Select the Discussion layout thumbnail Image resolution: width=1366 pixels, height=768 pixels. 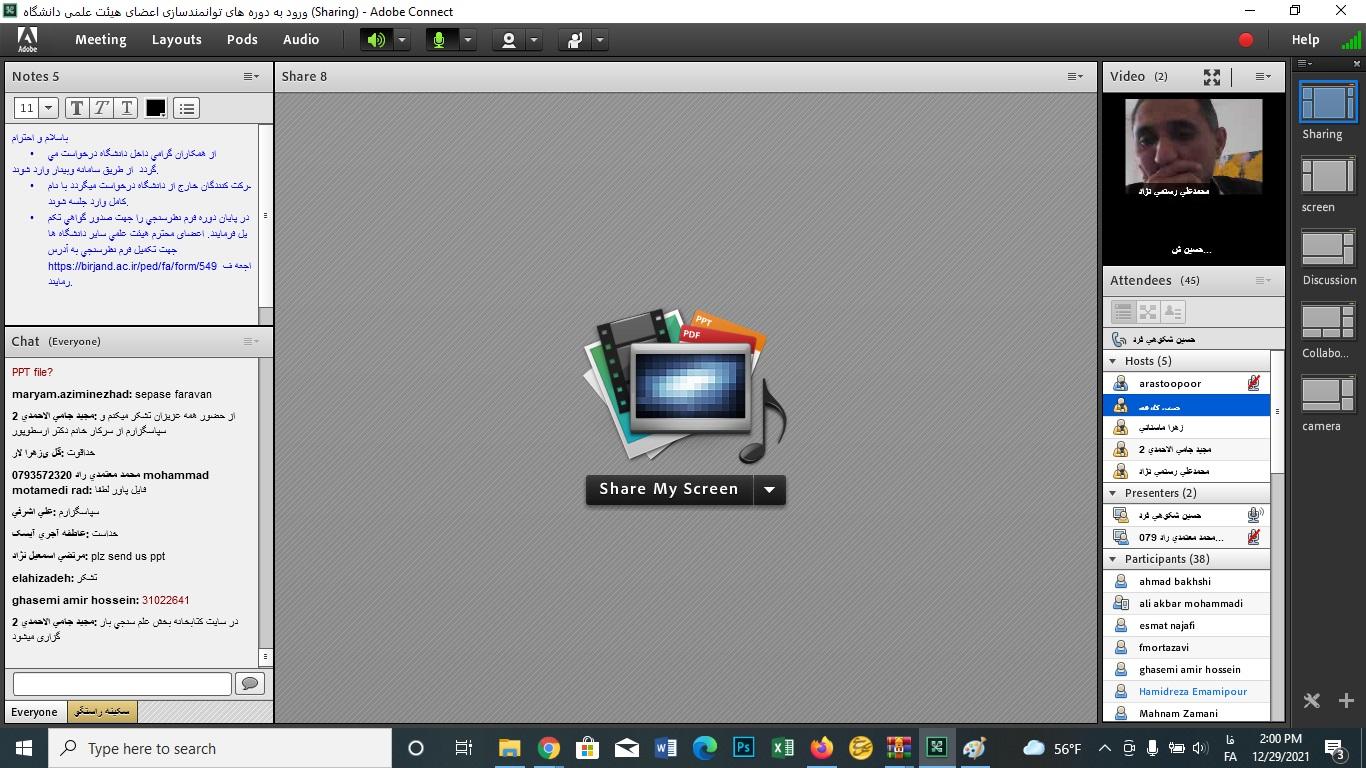1327,249
